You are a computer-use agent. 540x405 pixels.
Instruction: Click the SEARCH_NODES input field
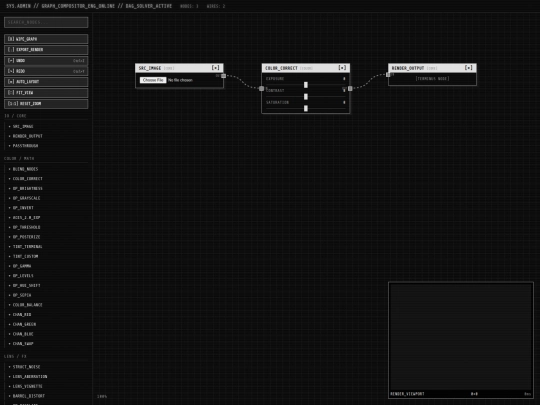(46, 22)
